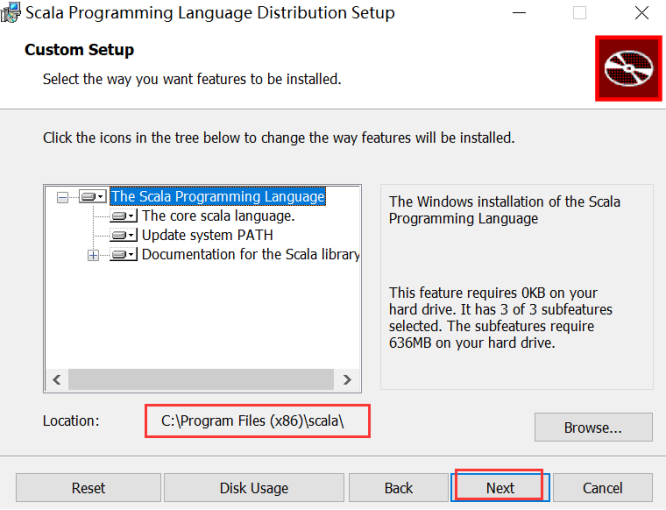Click the feature size description text mentioning 636MB
The width and height of the screenshot is (666, 510).
[x=501, y=318]
